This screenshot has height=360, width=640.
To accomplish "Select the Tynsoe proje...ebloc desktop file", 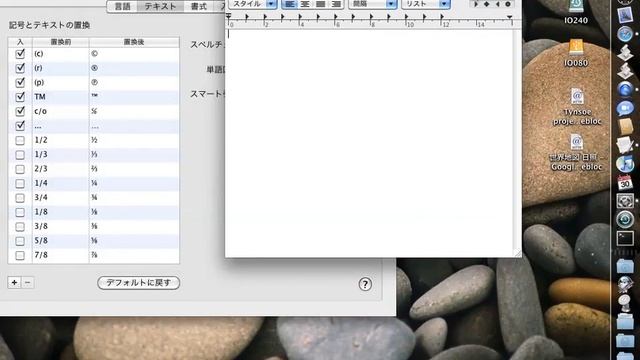I will click(x=577, y=107).
